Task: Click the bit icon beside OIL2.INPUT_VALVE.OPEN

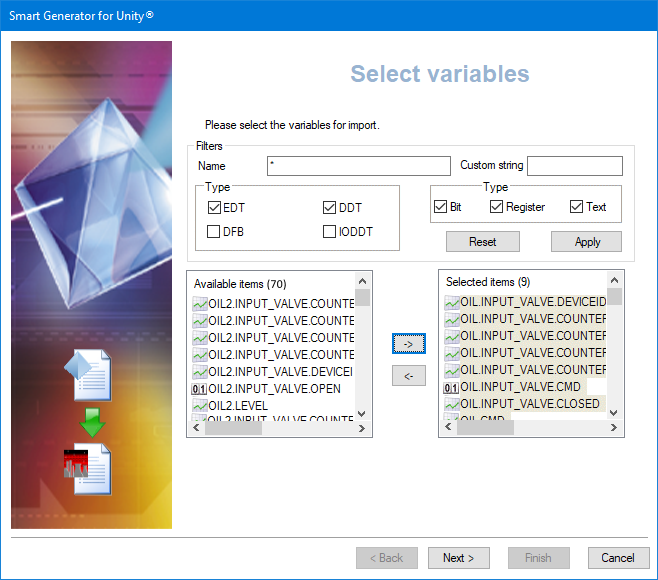Action: point(199,389)
